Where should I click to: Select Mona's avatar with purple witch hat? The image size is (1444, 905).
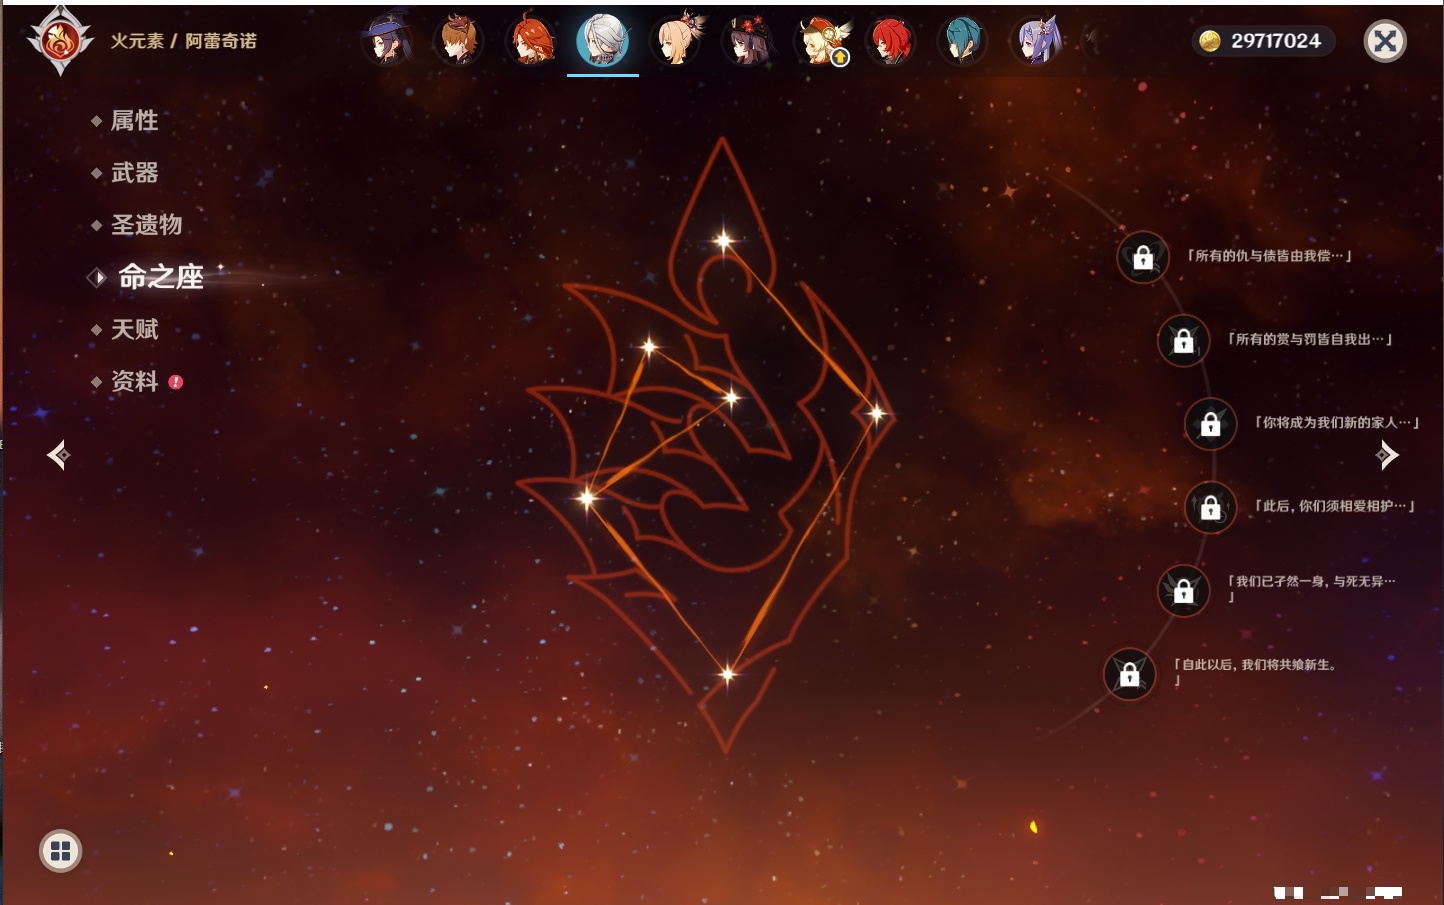coord(387,41)
